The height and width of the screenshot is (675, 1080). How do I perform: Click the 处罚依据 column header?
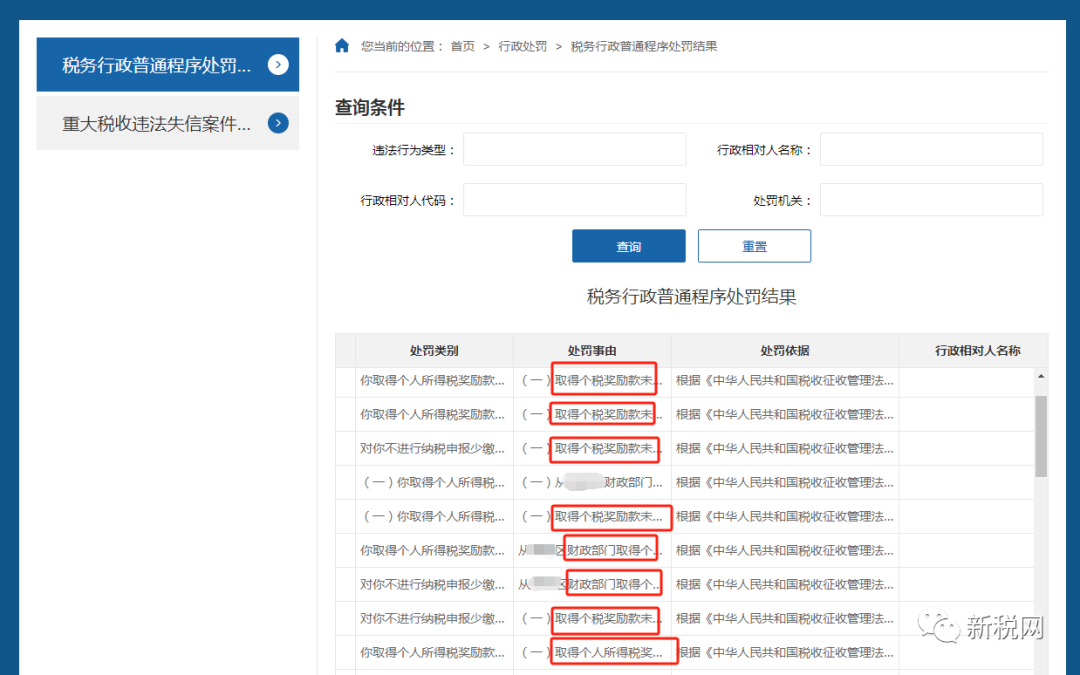(x=785, y=351)
